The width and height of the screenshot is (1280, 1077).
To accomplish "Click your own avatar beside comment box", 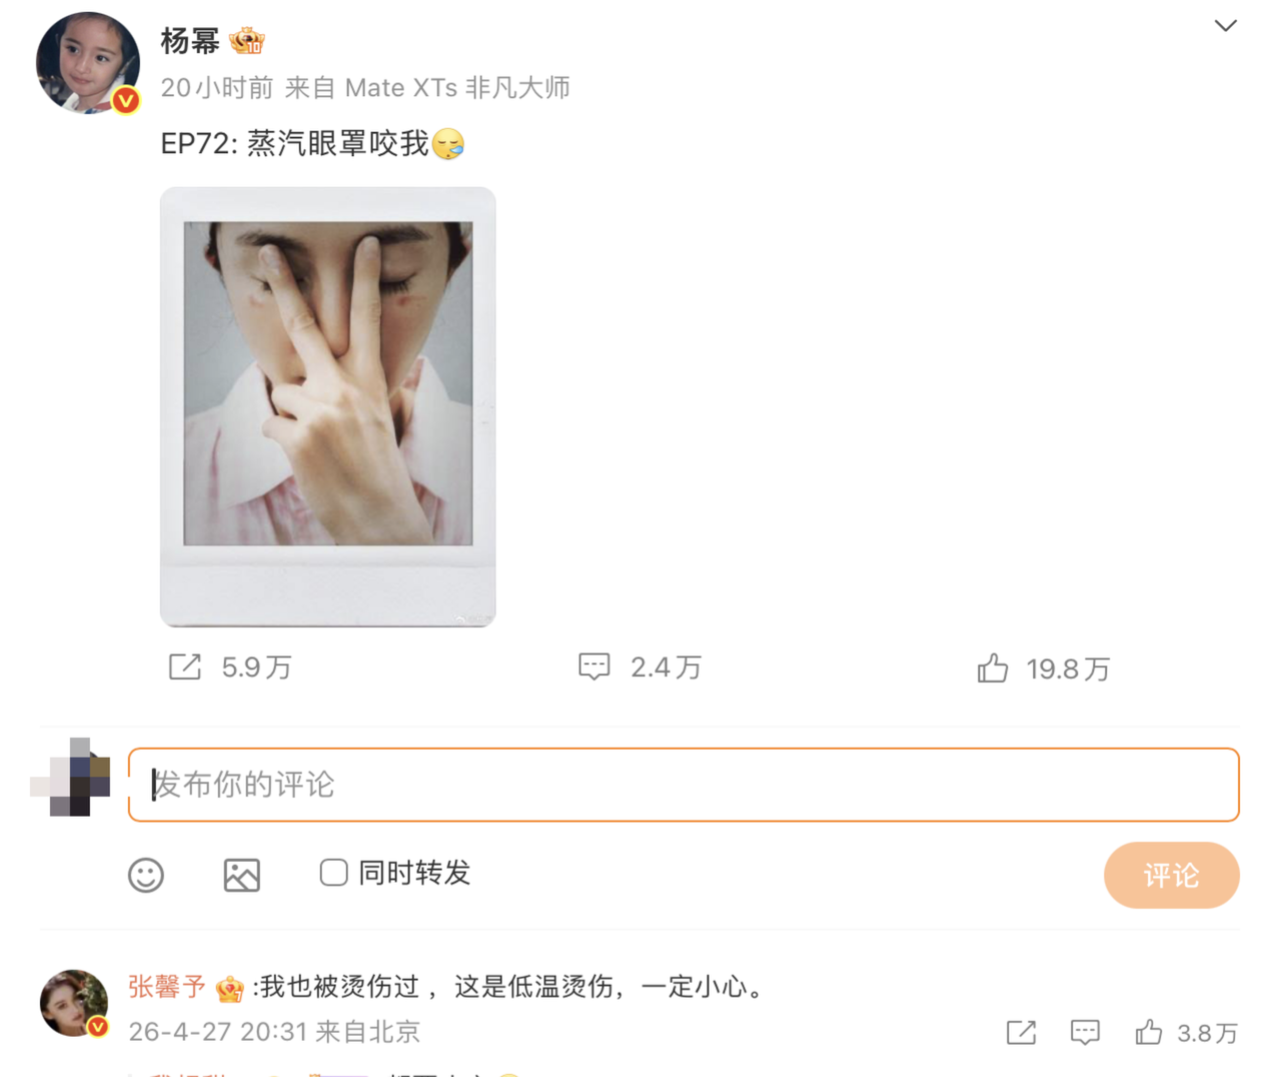I will pyautogui.click(x=72, y=779).
